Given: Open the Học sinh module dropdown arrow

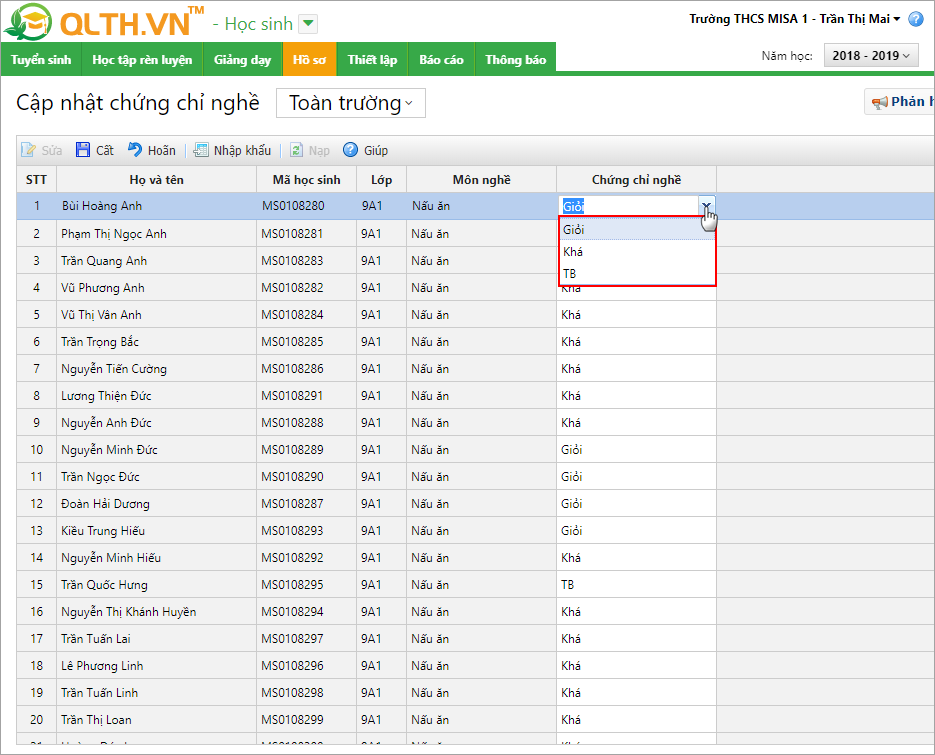Looking at the screenshot, I should tap(308, 24).
